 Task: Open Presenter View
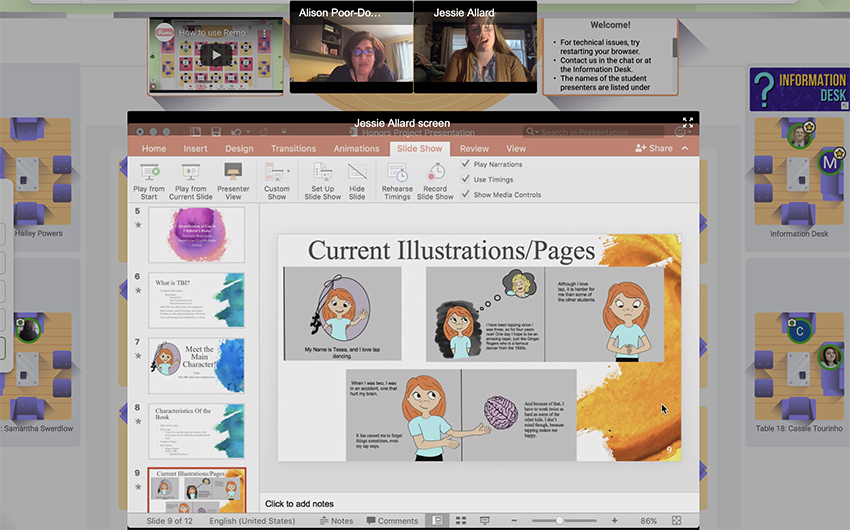233,172
